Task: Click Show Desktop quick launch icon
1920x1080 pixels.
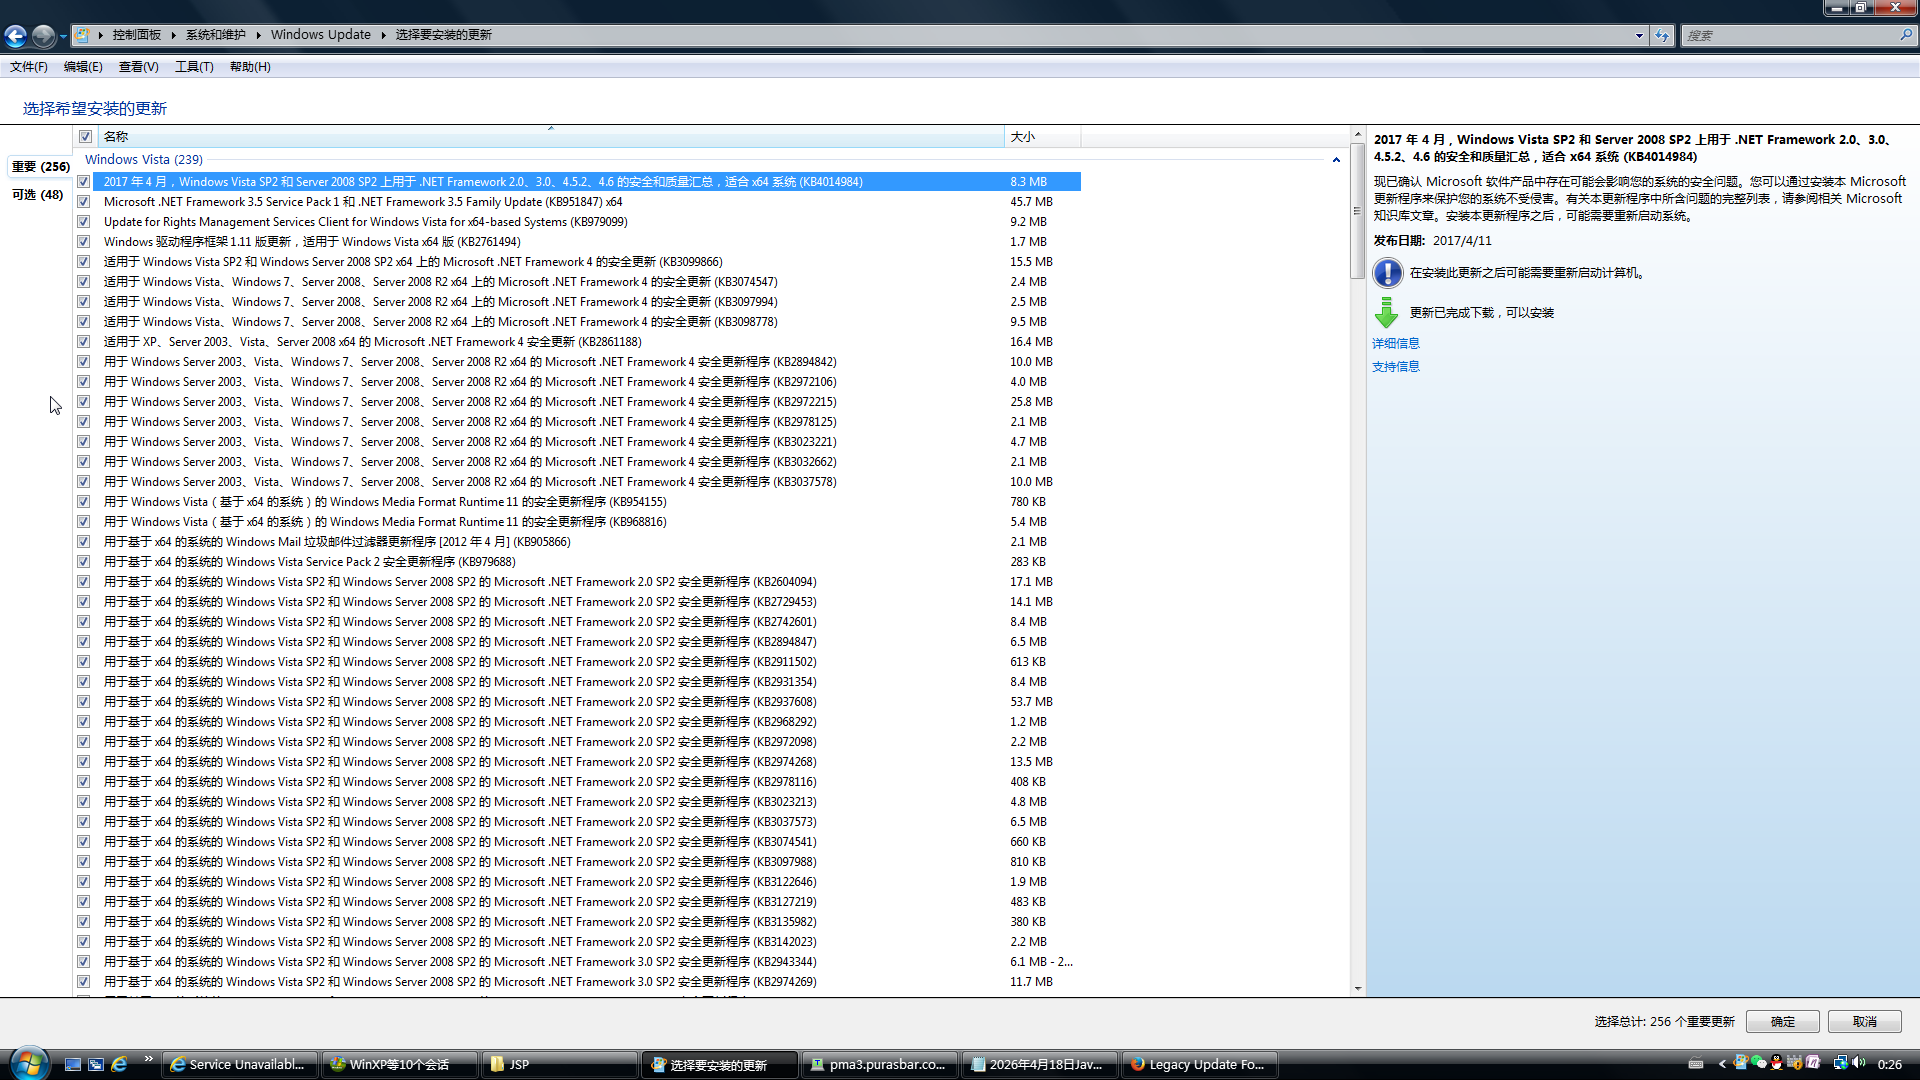Action: pos(72,1064)
